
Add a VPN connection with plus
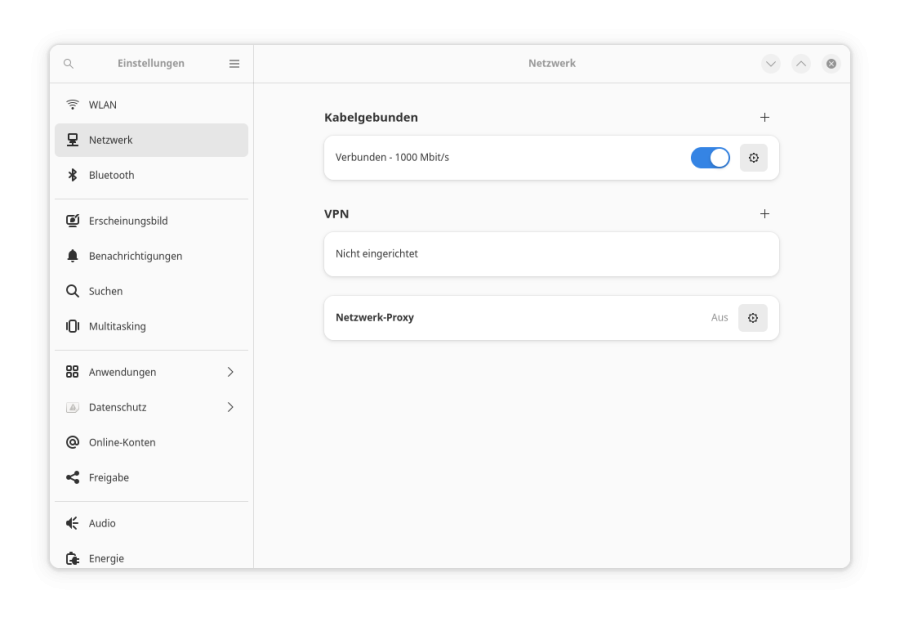765,214
